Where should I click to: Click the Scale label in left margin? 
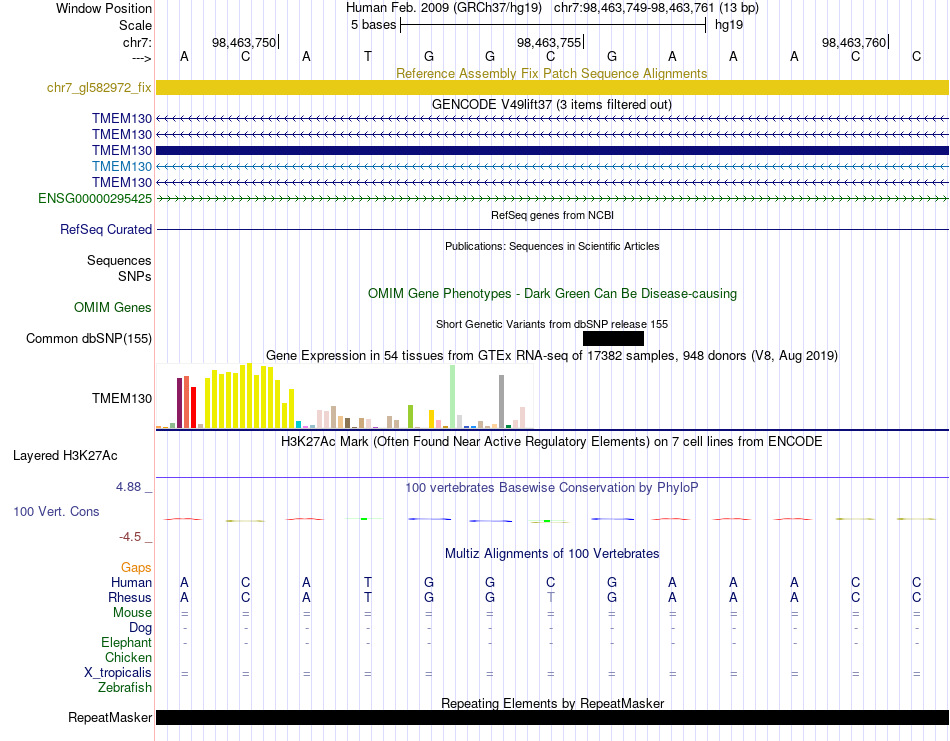click(x=135, y=25)
